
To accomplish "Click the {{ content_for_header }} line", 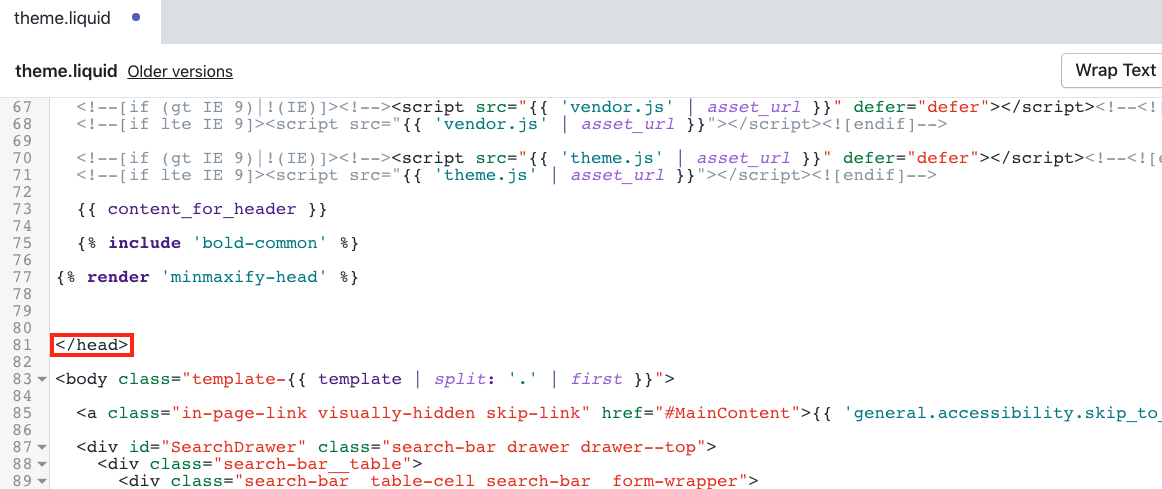I will click(x=202, y=210).
